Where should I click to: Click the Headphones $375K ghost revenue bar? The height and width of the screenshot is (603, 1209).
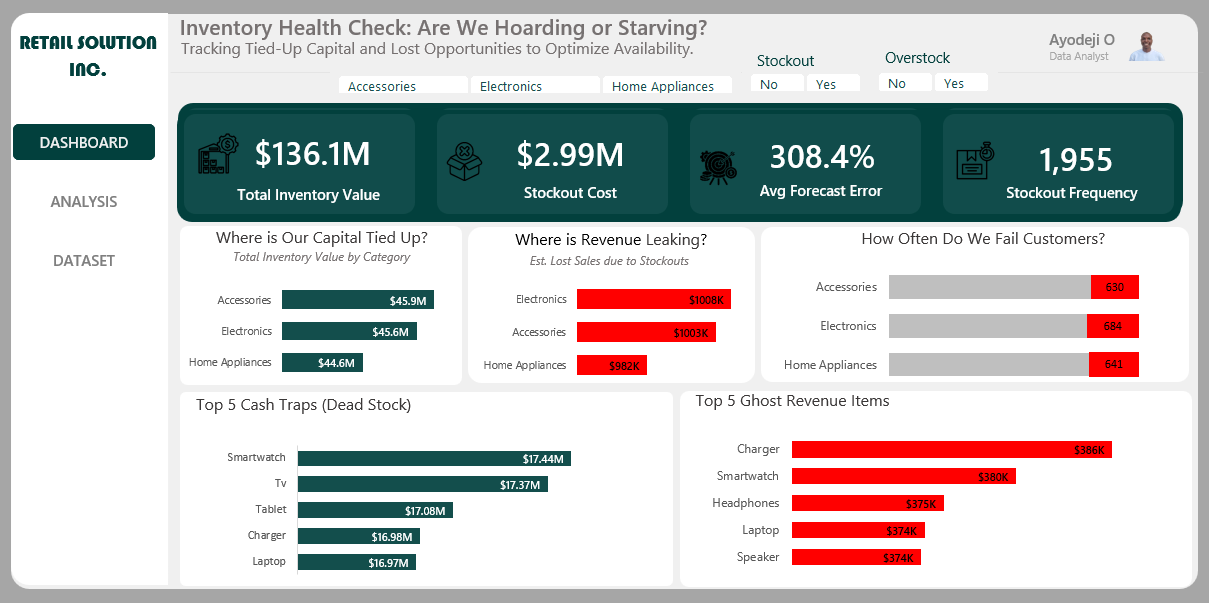(868, 504)
